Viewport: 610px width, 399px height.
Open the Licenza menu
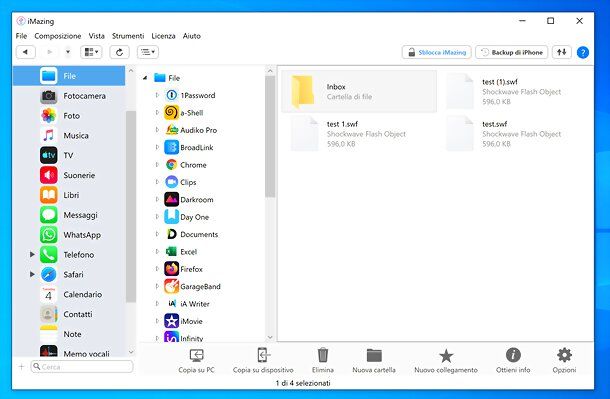[x=163, y=36]
